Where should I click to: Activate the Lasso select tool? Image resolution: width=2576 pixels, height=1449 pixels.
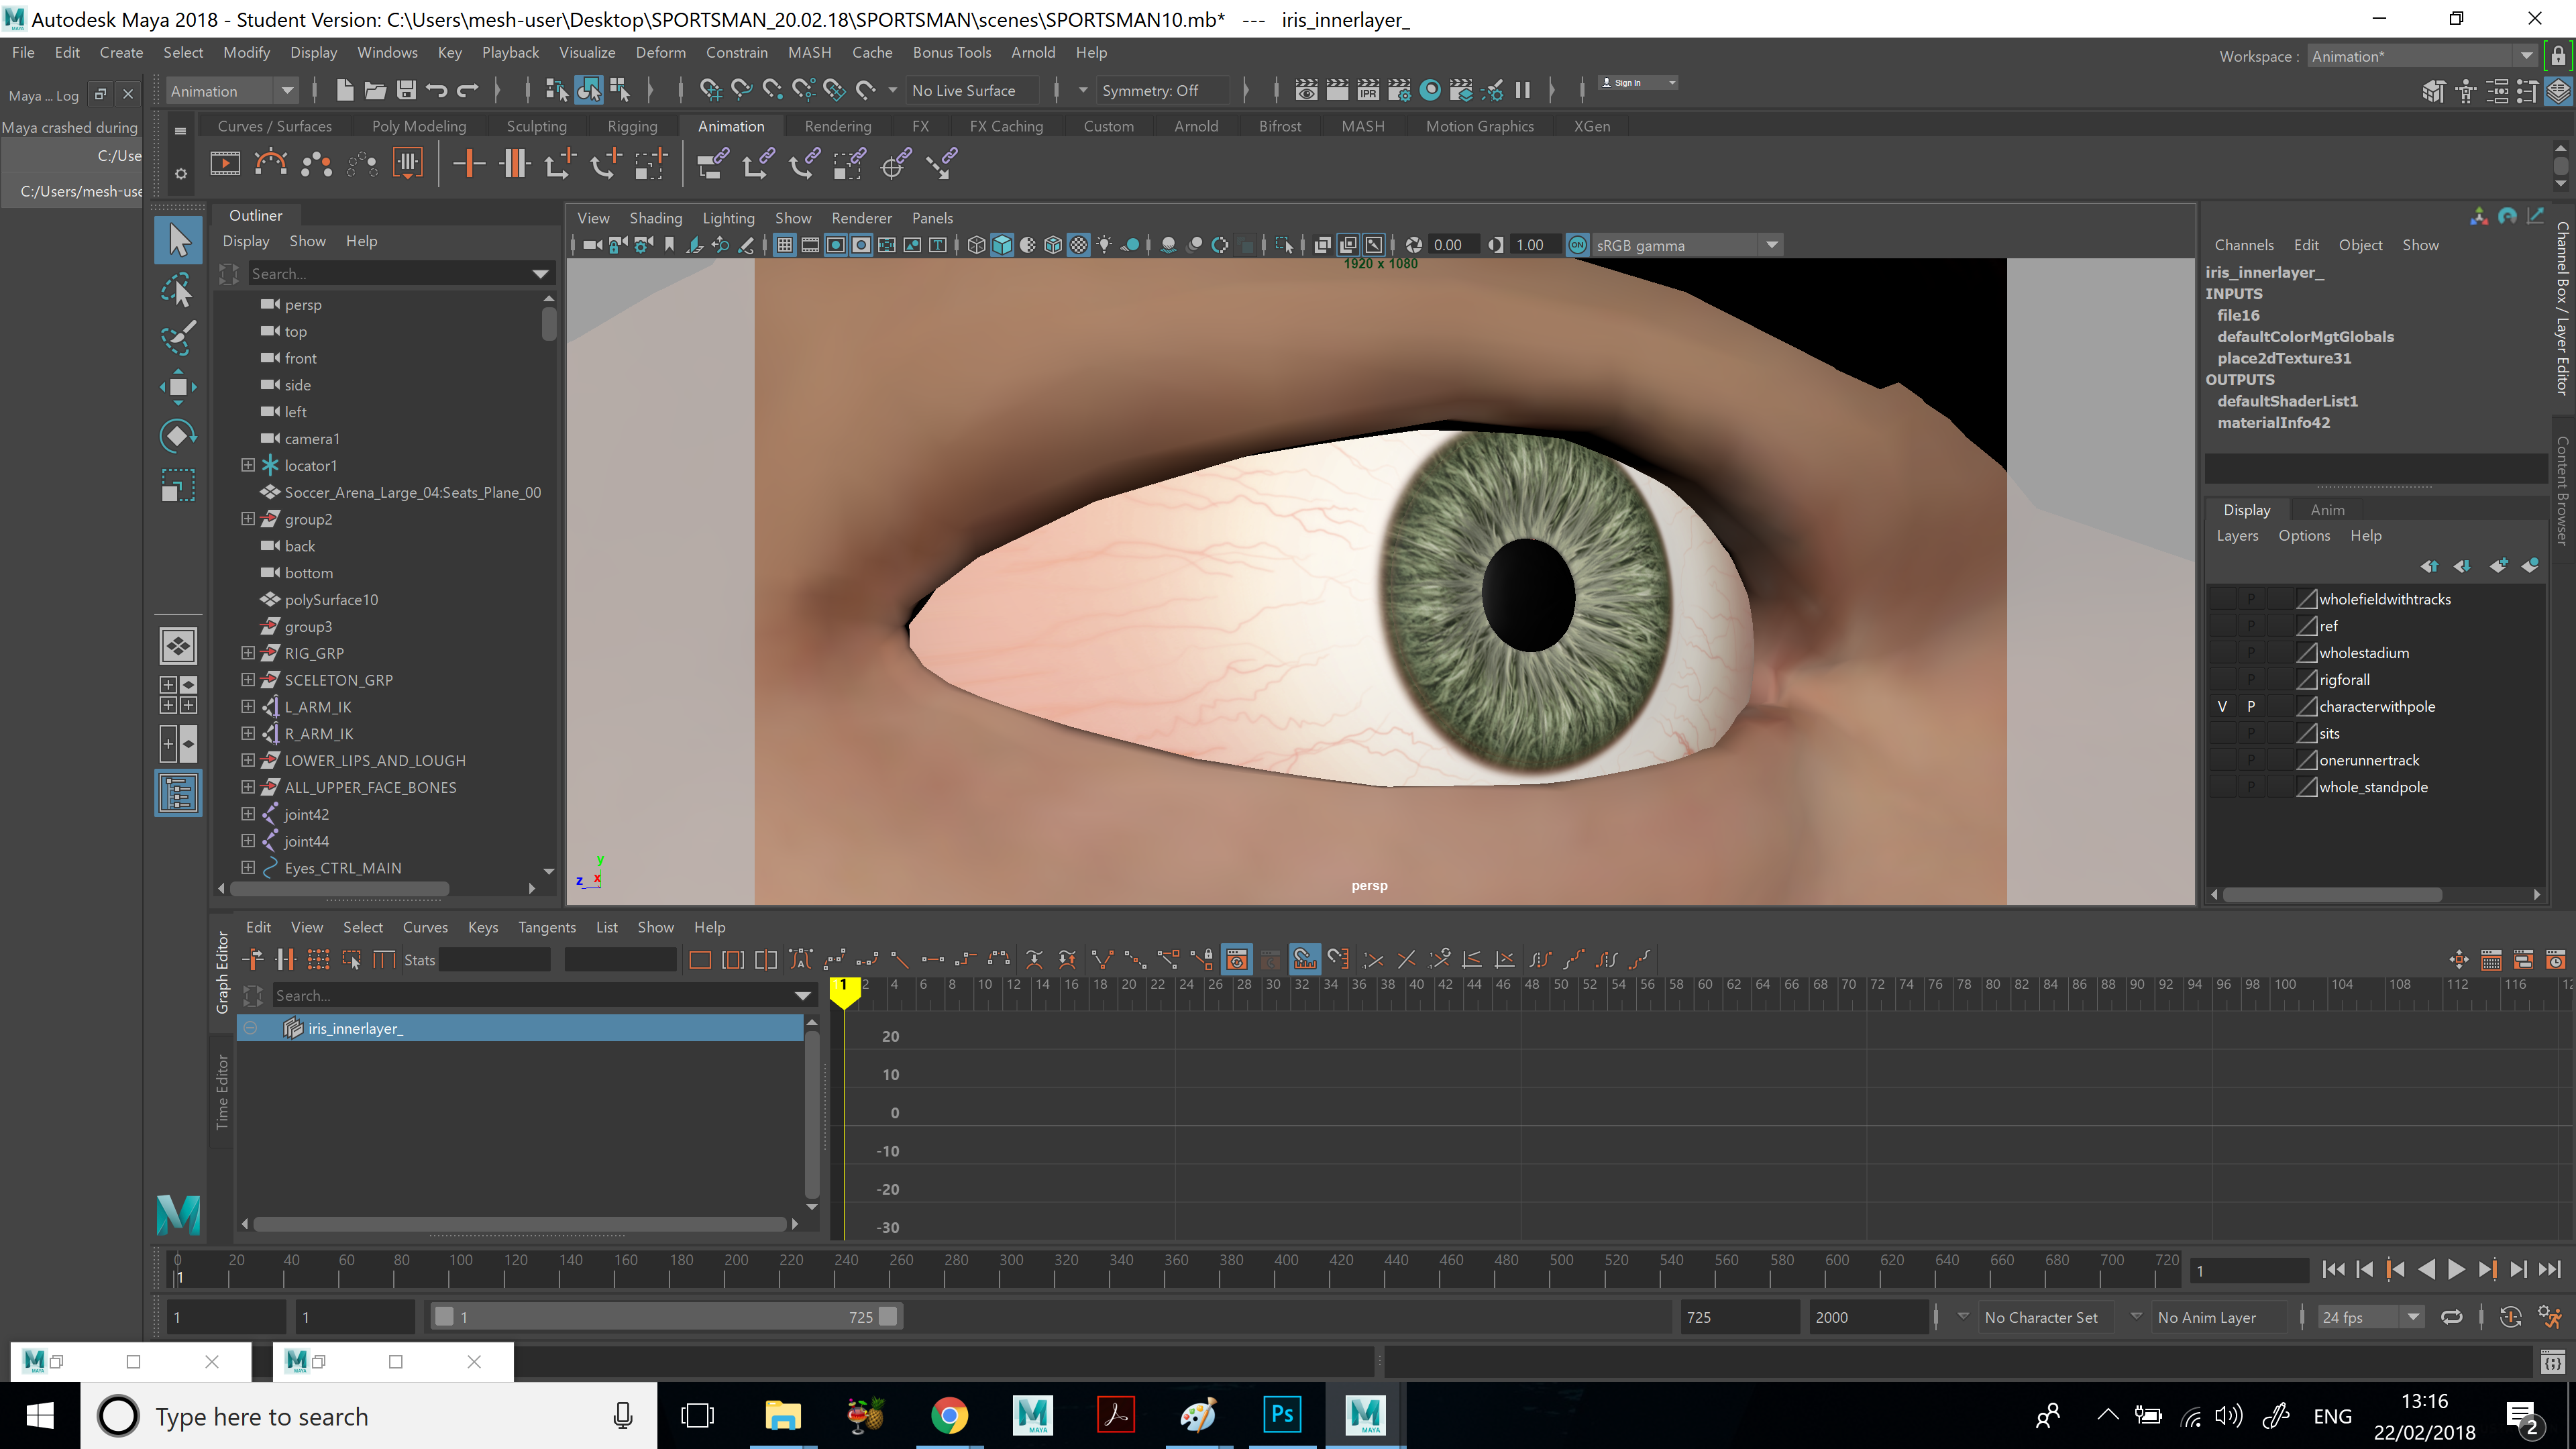tap(178, 290)
